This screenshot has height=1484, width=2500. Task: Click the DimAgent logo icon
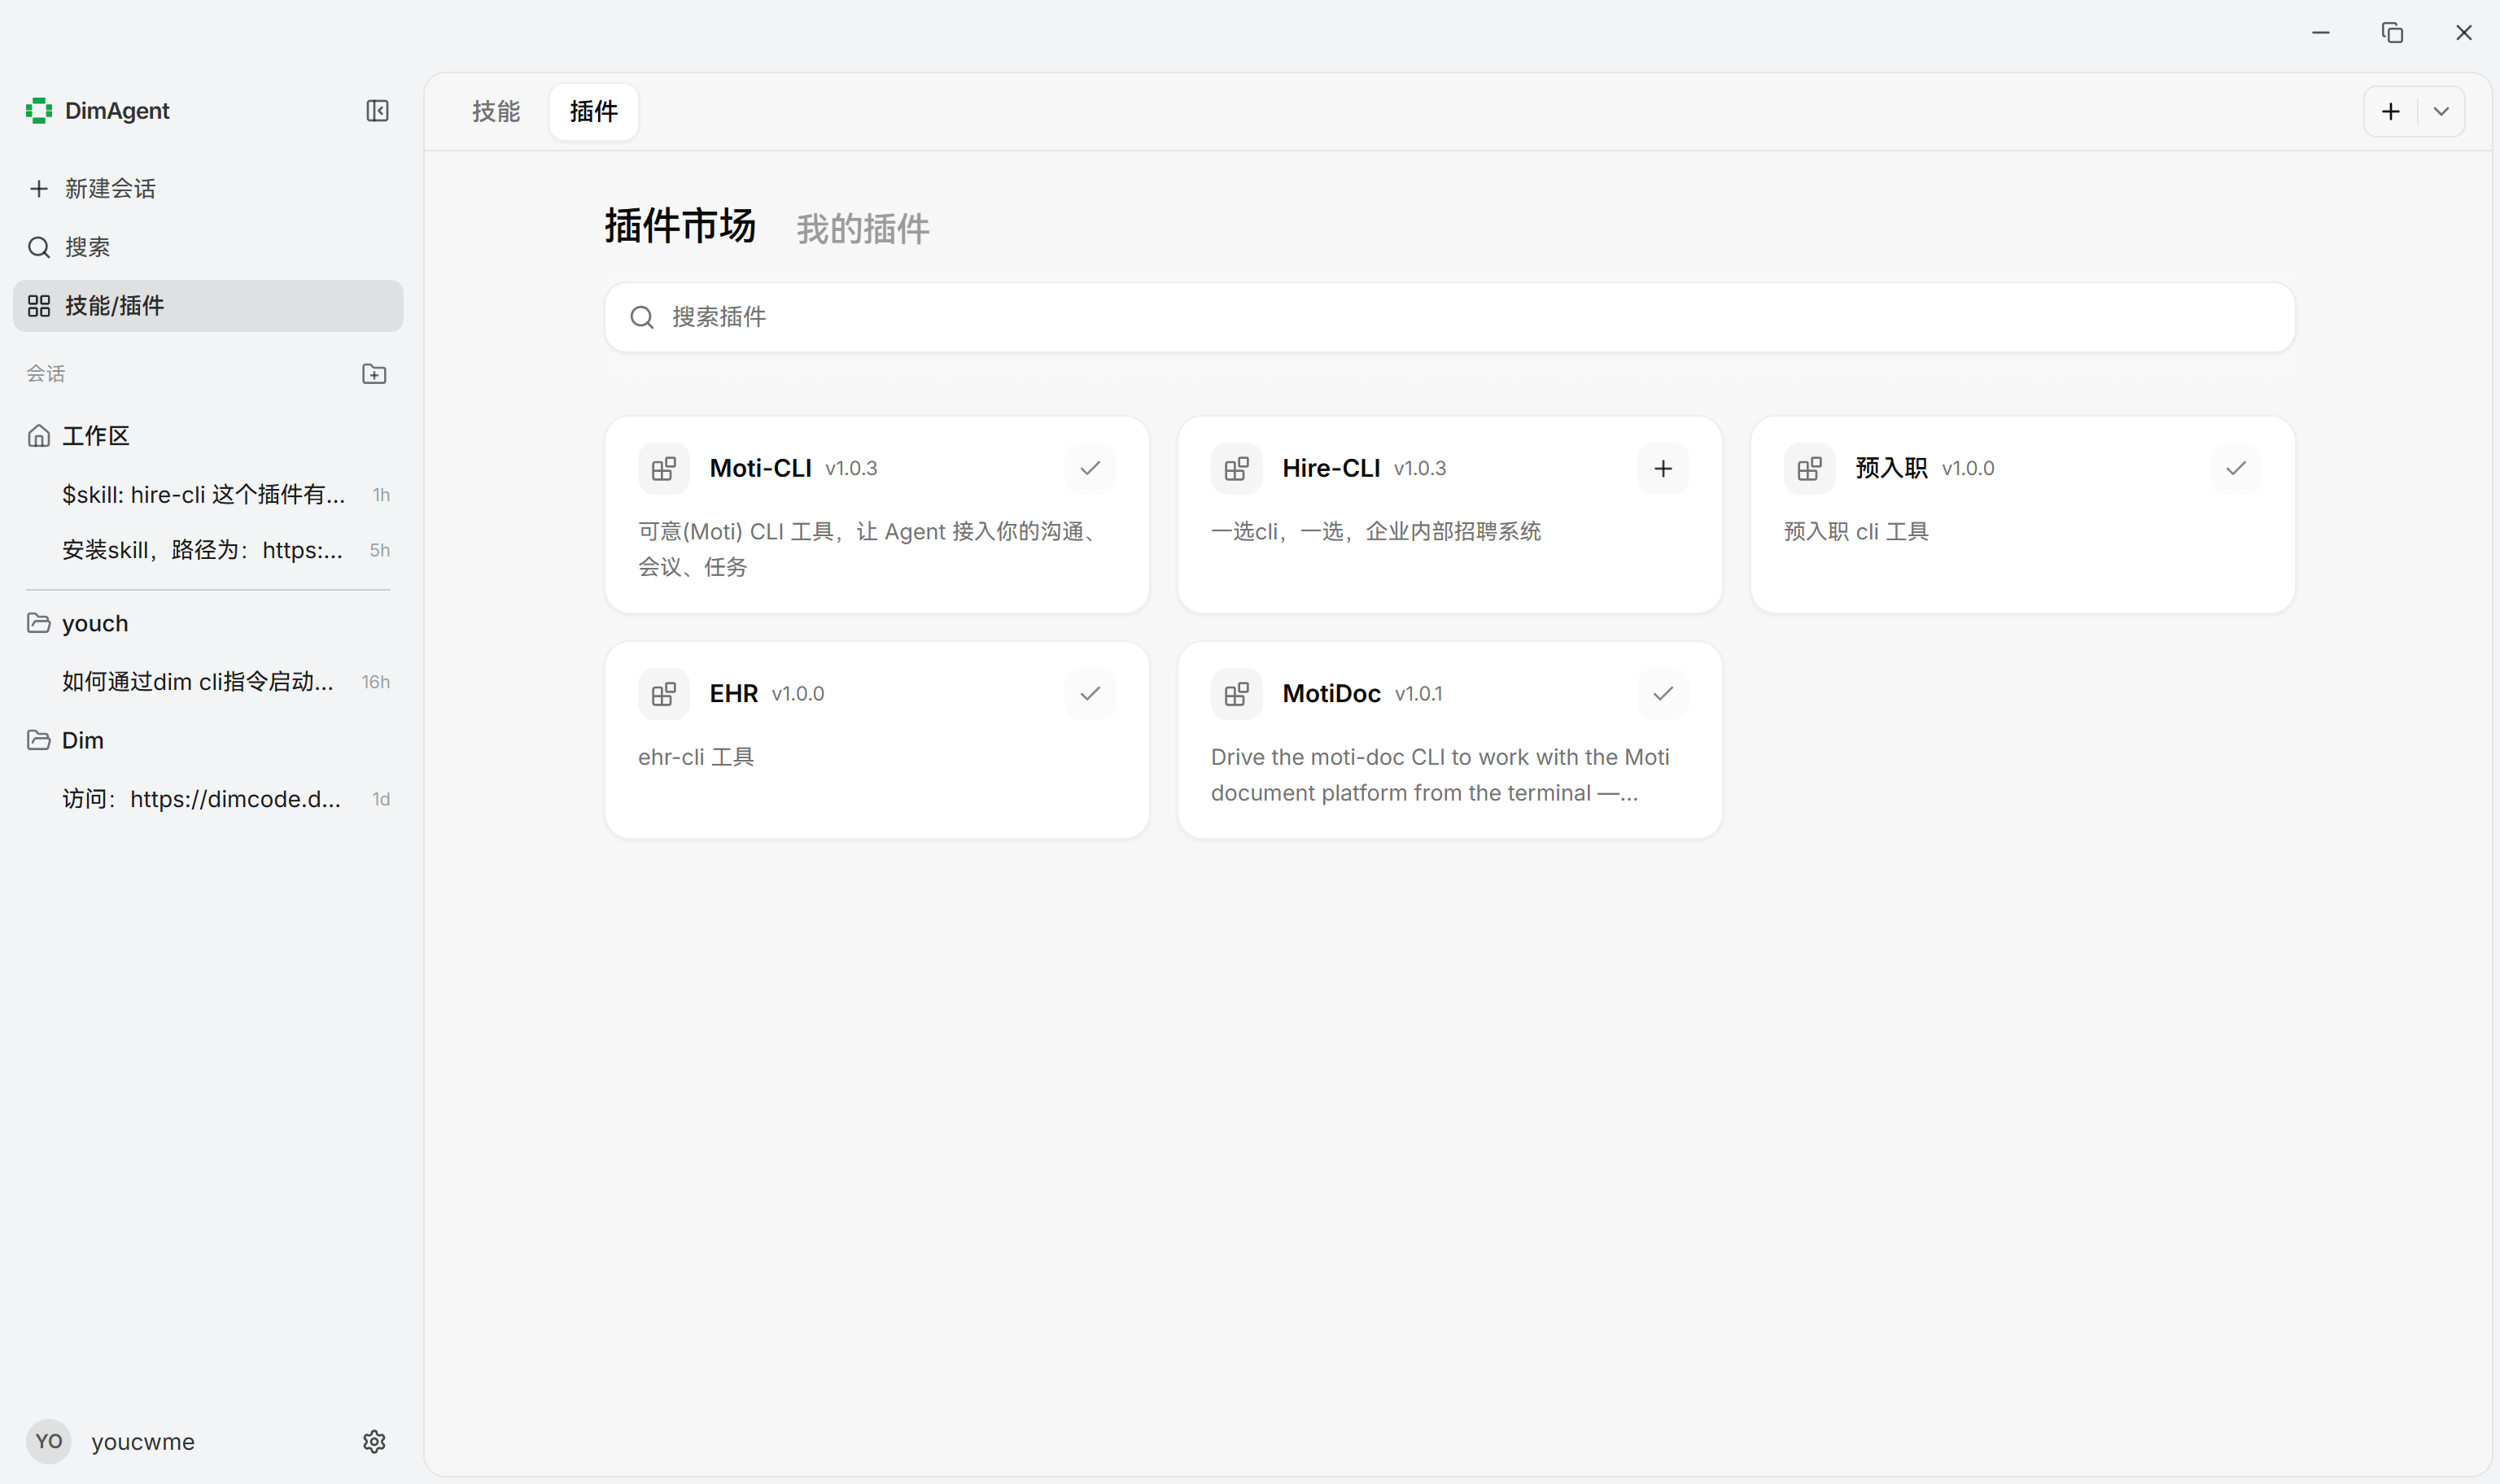point(39,111)
